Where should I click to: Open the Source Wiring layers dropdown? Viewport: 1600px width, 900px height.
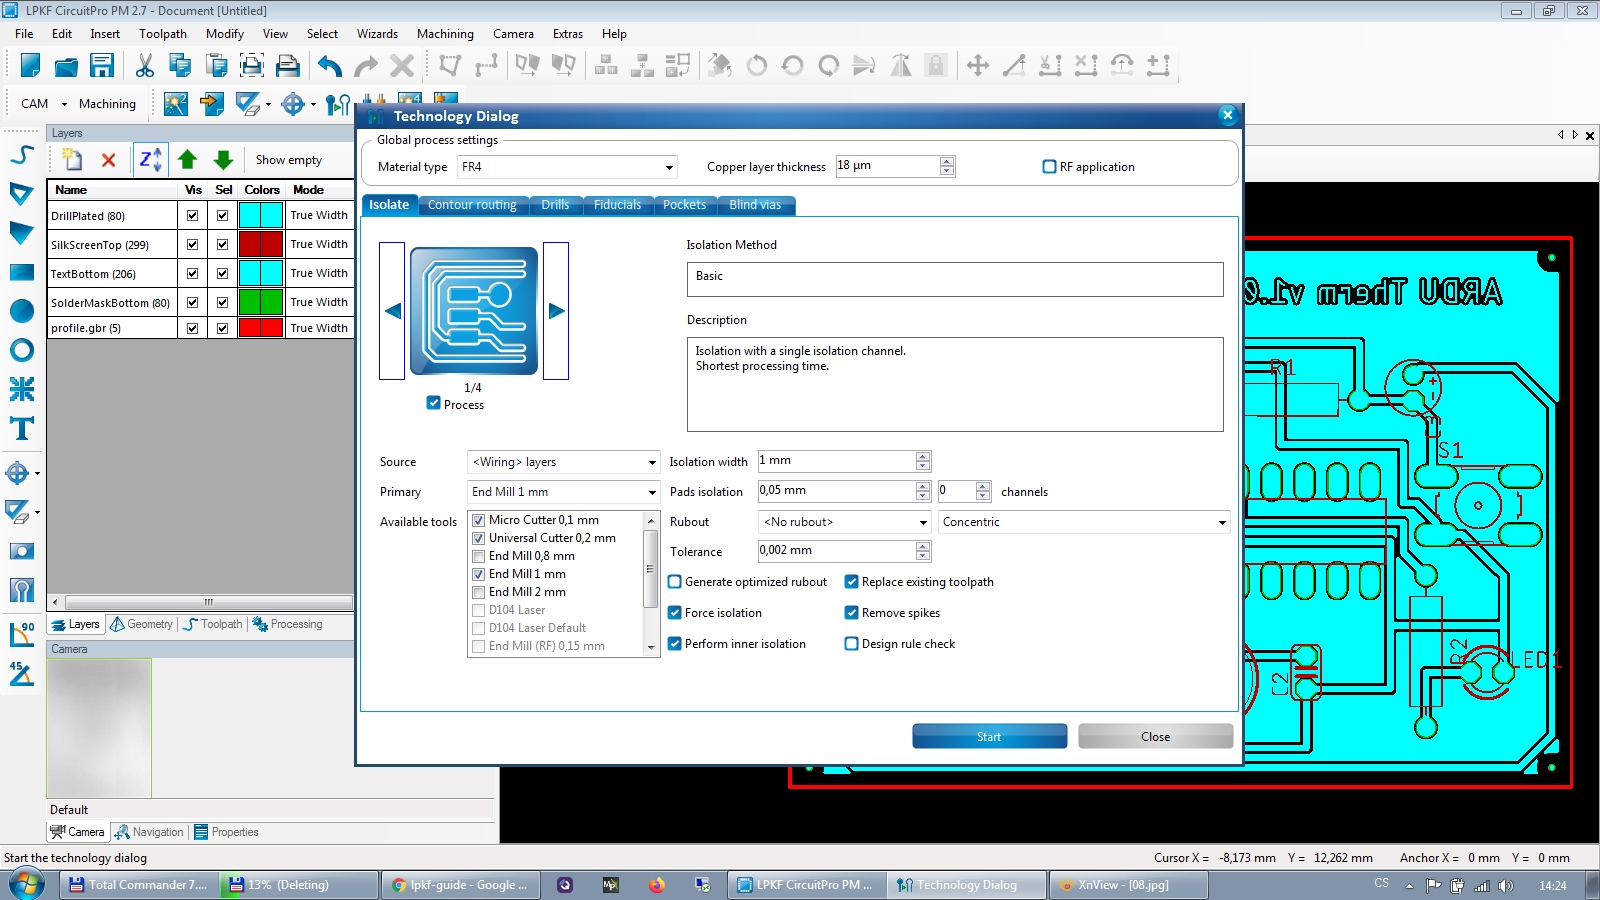pos(652,462)
